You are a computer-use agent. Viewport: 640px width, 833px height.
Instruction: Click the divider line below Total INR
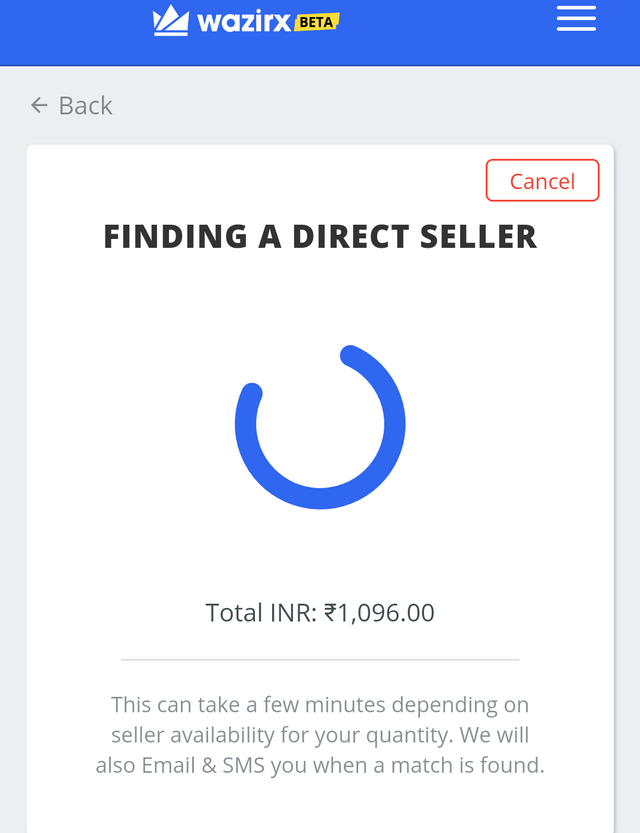point(320,659)
